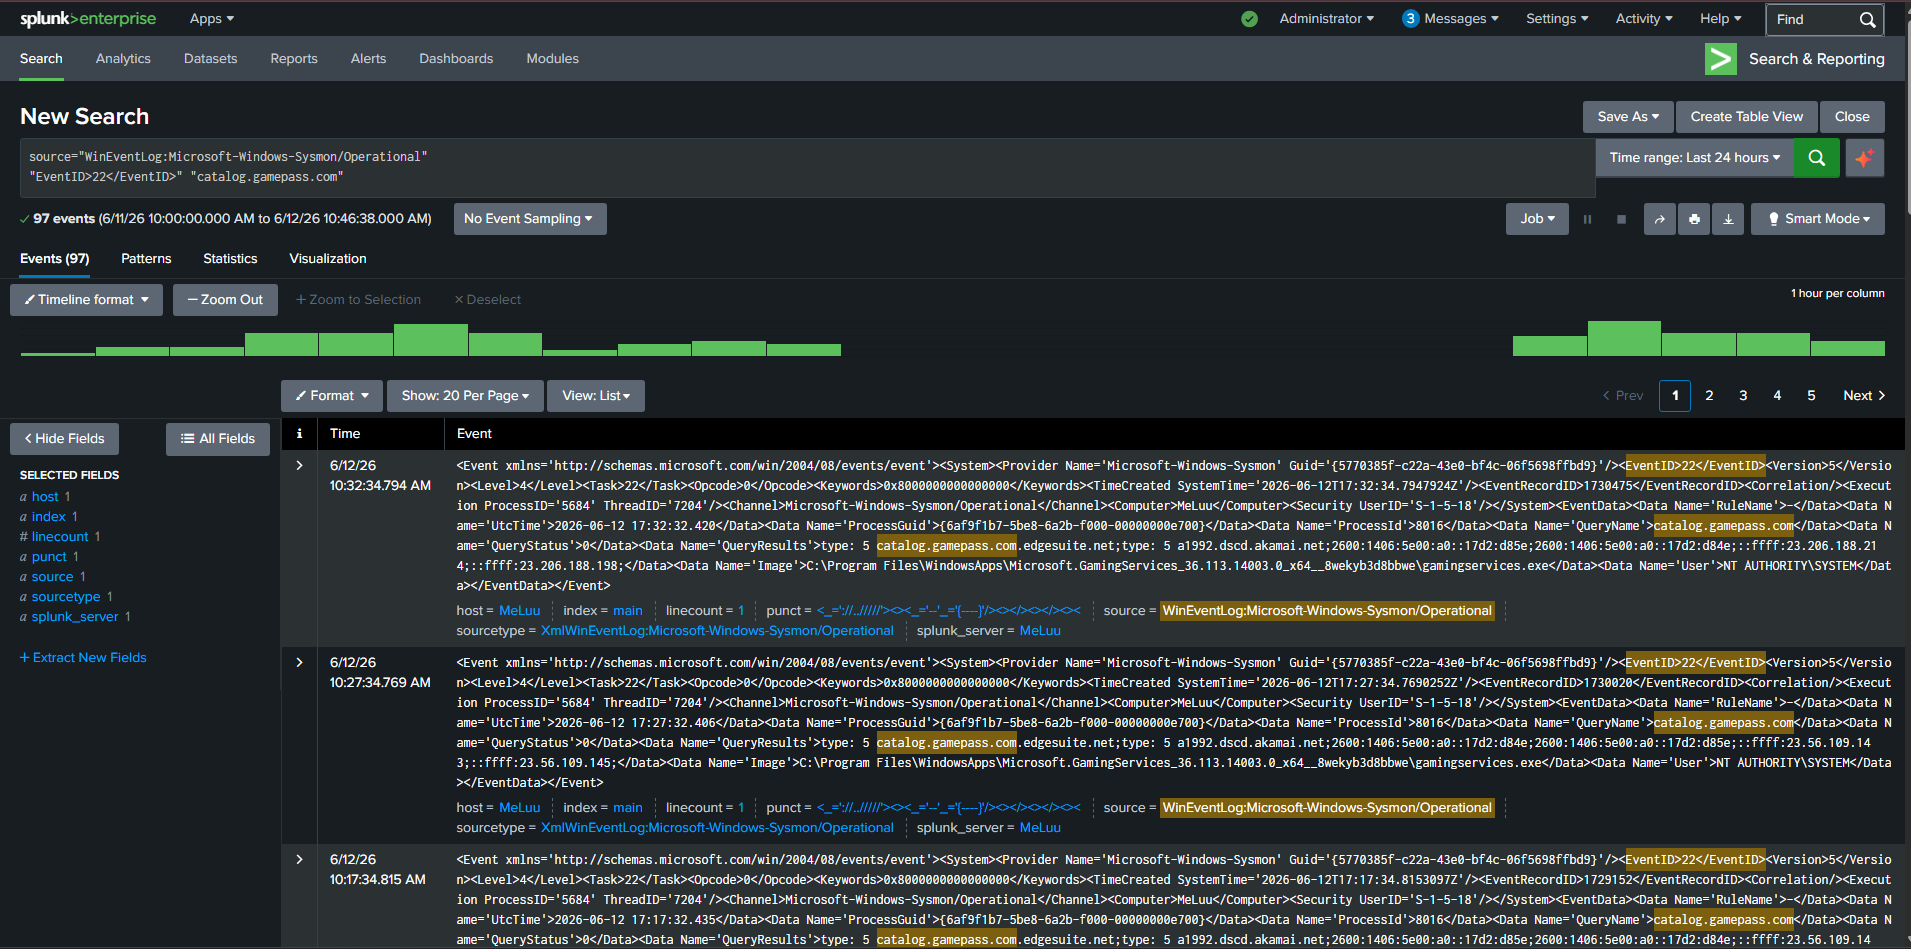1911x949 pixels.
Task: Open the Help dropdown
Action: pos(1721,19)
